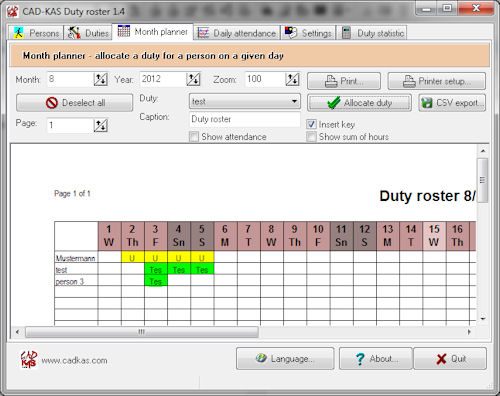Select day 16 Th column header
Screen dimensions: 500x396
point(458,236)
